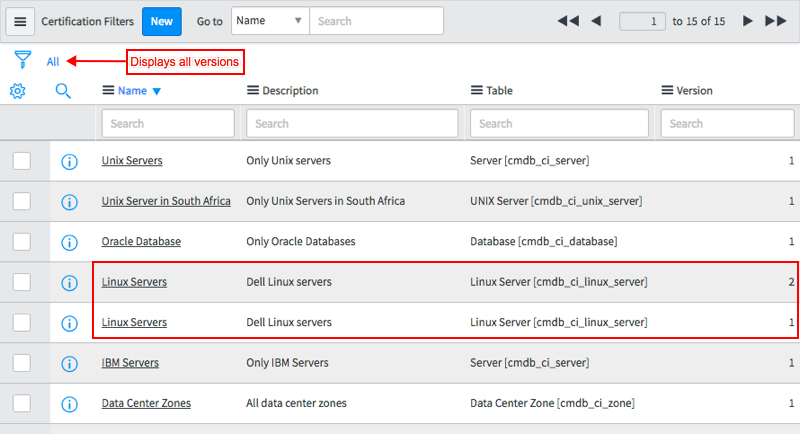Check the Linux Servers version 1 row
The image size is (800, 434).
[x=21, y=322]
